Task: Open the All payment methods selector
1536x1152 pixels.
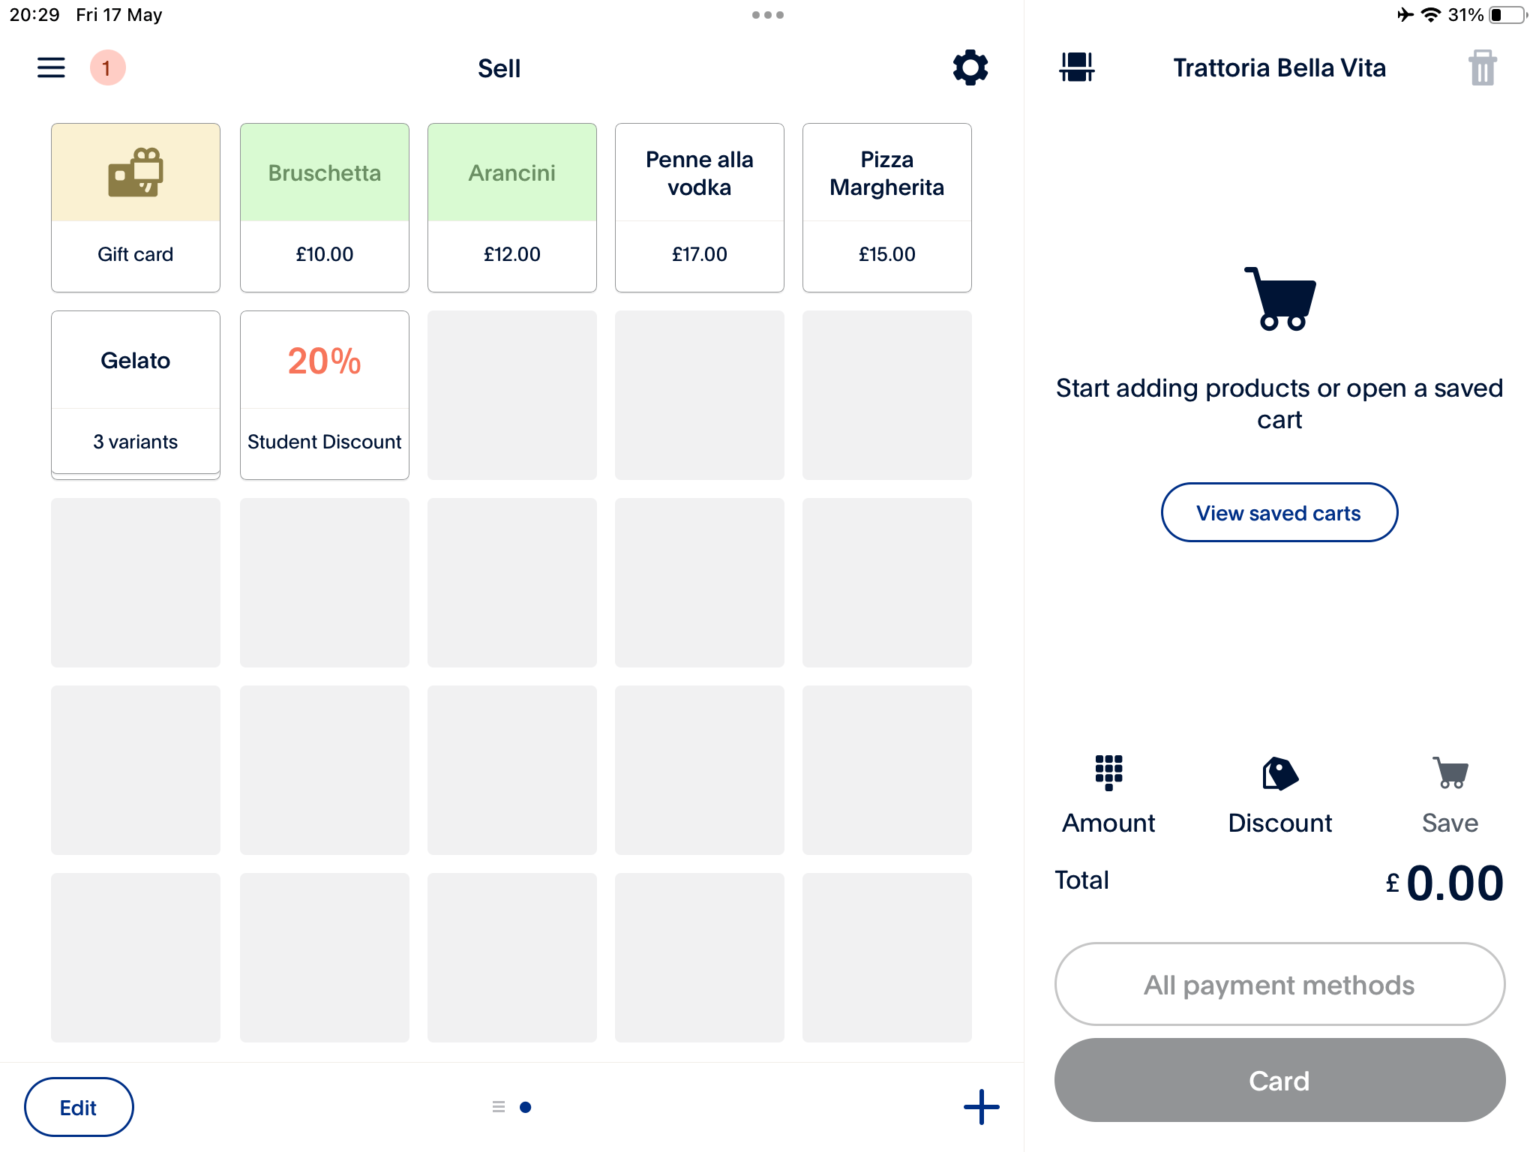Action: point(1279,984)
